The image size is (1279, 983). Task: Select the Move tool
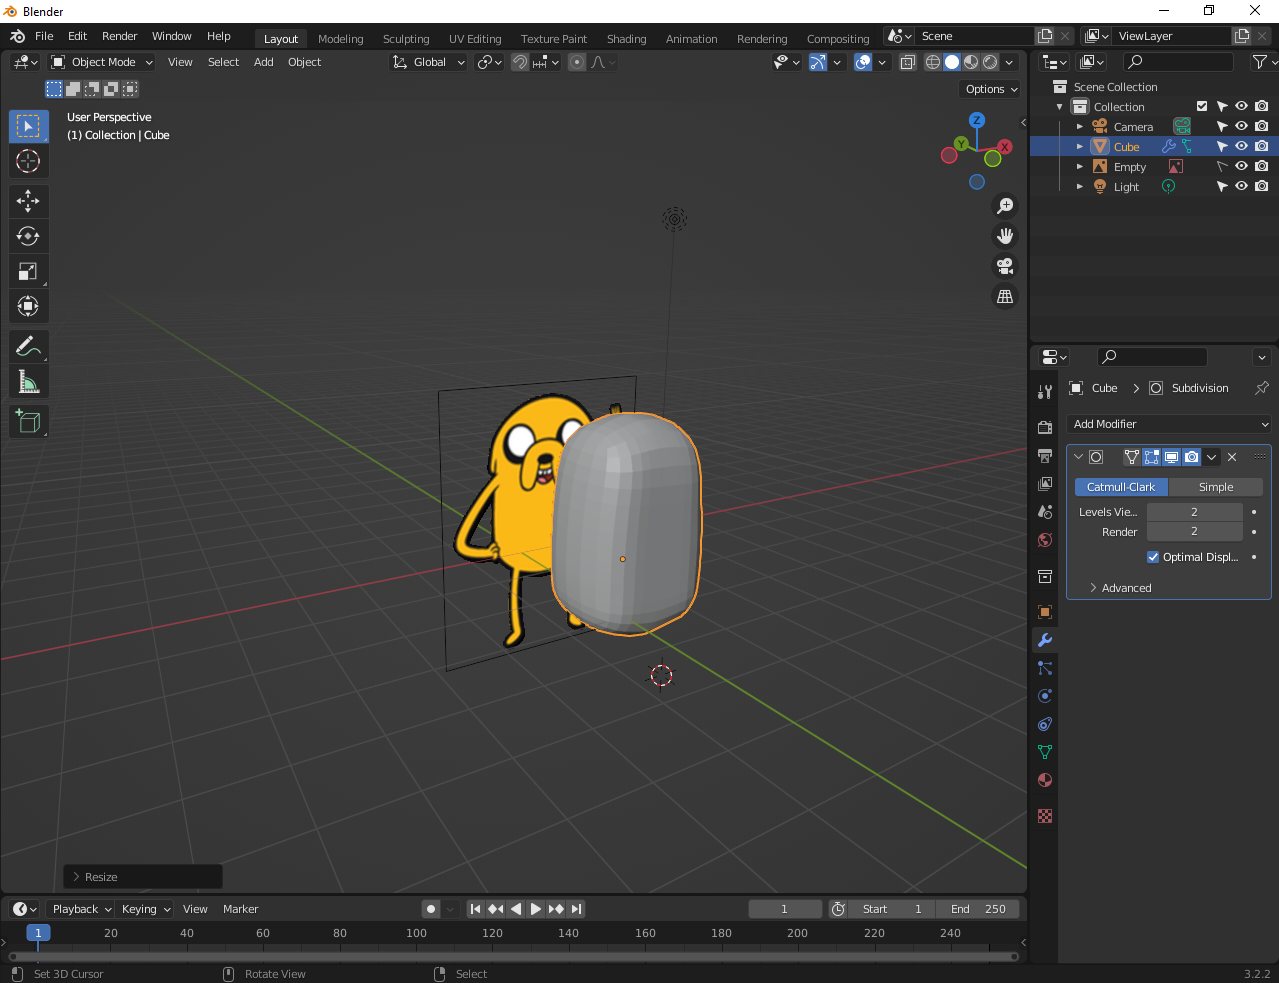(28, 201)
